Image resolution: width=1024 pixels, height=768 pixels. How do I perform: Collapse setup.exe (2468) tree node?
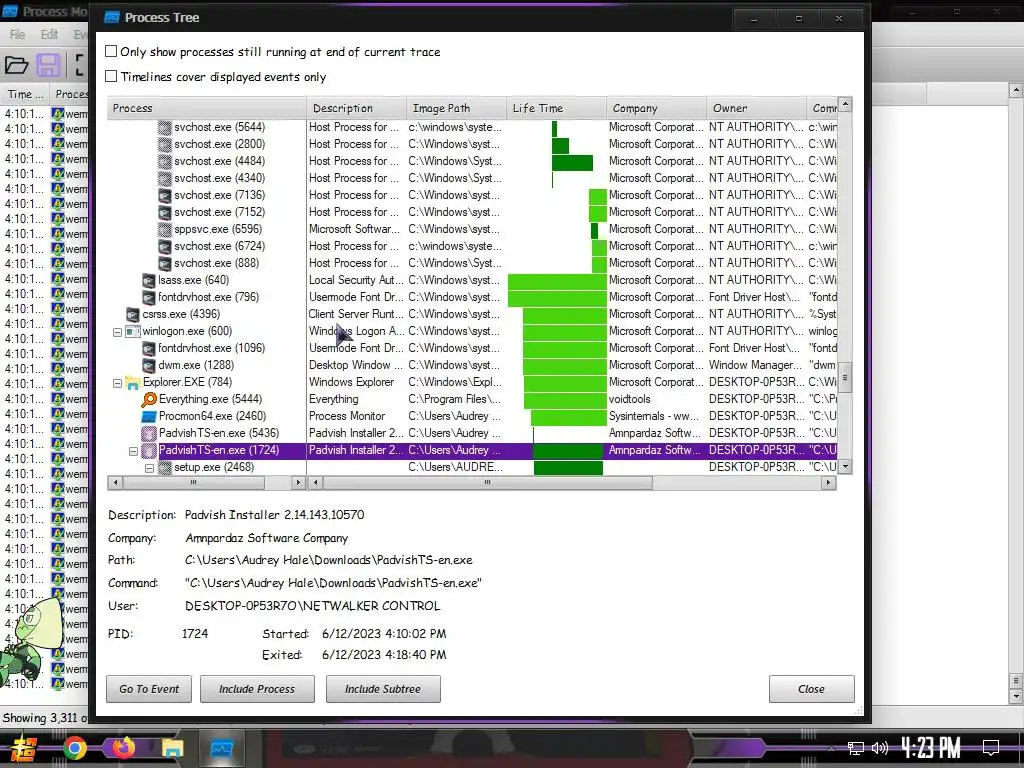(149, 468)
